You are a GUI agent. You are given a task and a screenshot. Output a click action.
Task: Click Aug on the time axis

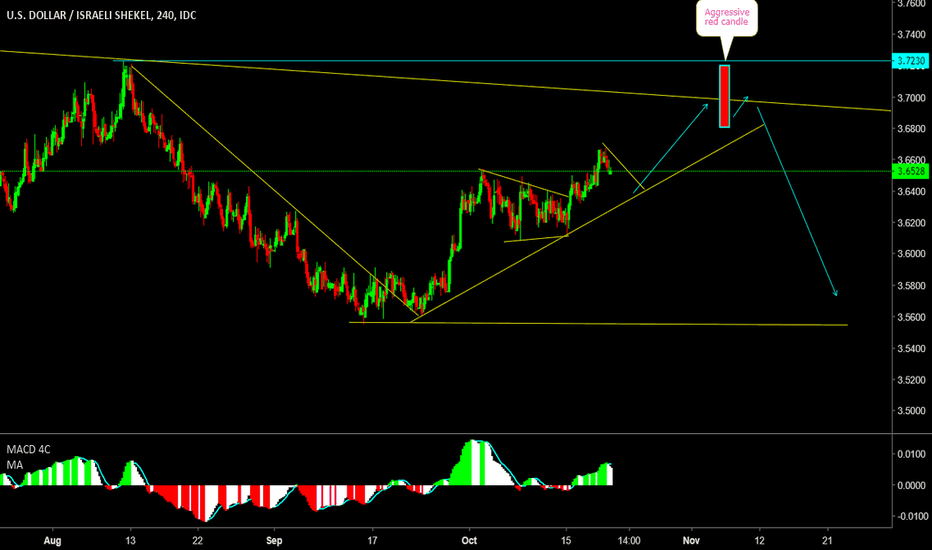pyautogui.click(x=53, y=540)
